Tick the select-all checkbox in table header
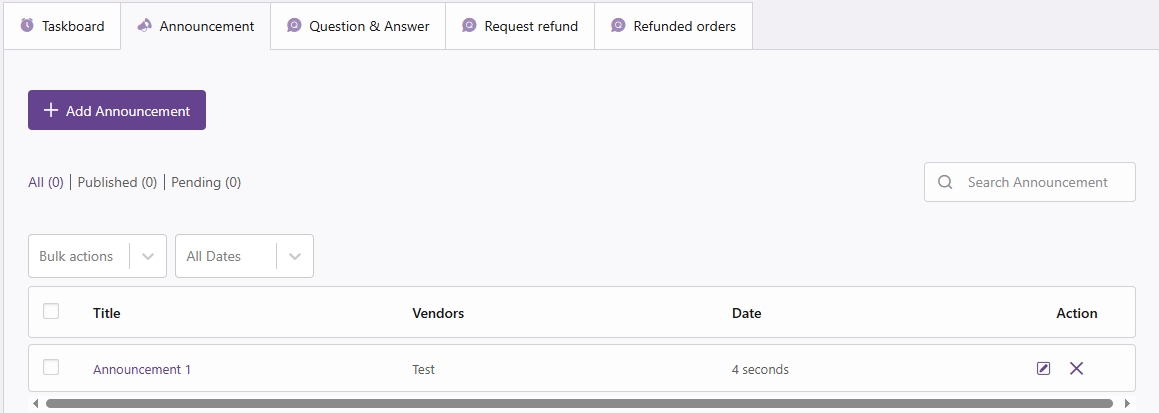This screenshot has width=1159, height=413. pyautogui.click(x=51, y=312)
